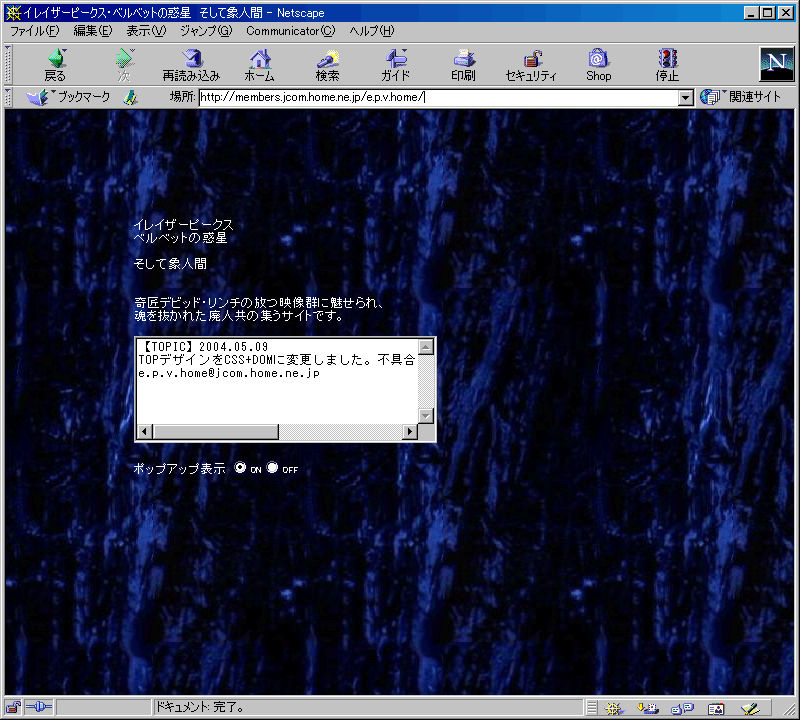Open the ジャンプ(G) menu
Viewport: 800px width, 720px height.
pos(206,31)
